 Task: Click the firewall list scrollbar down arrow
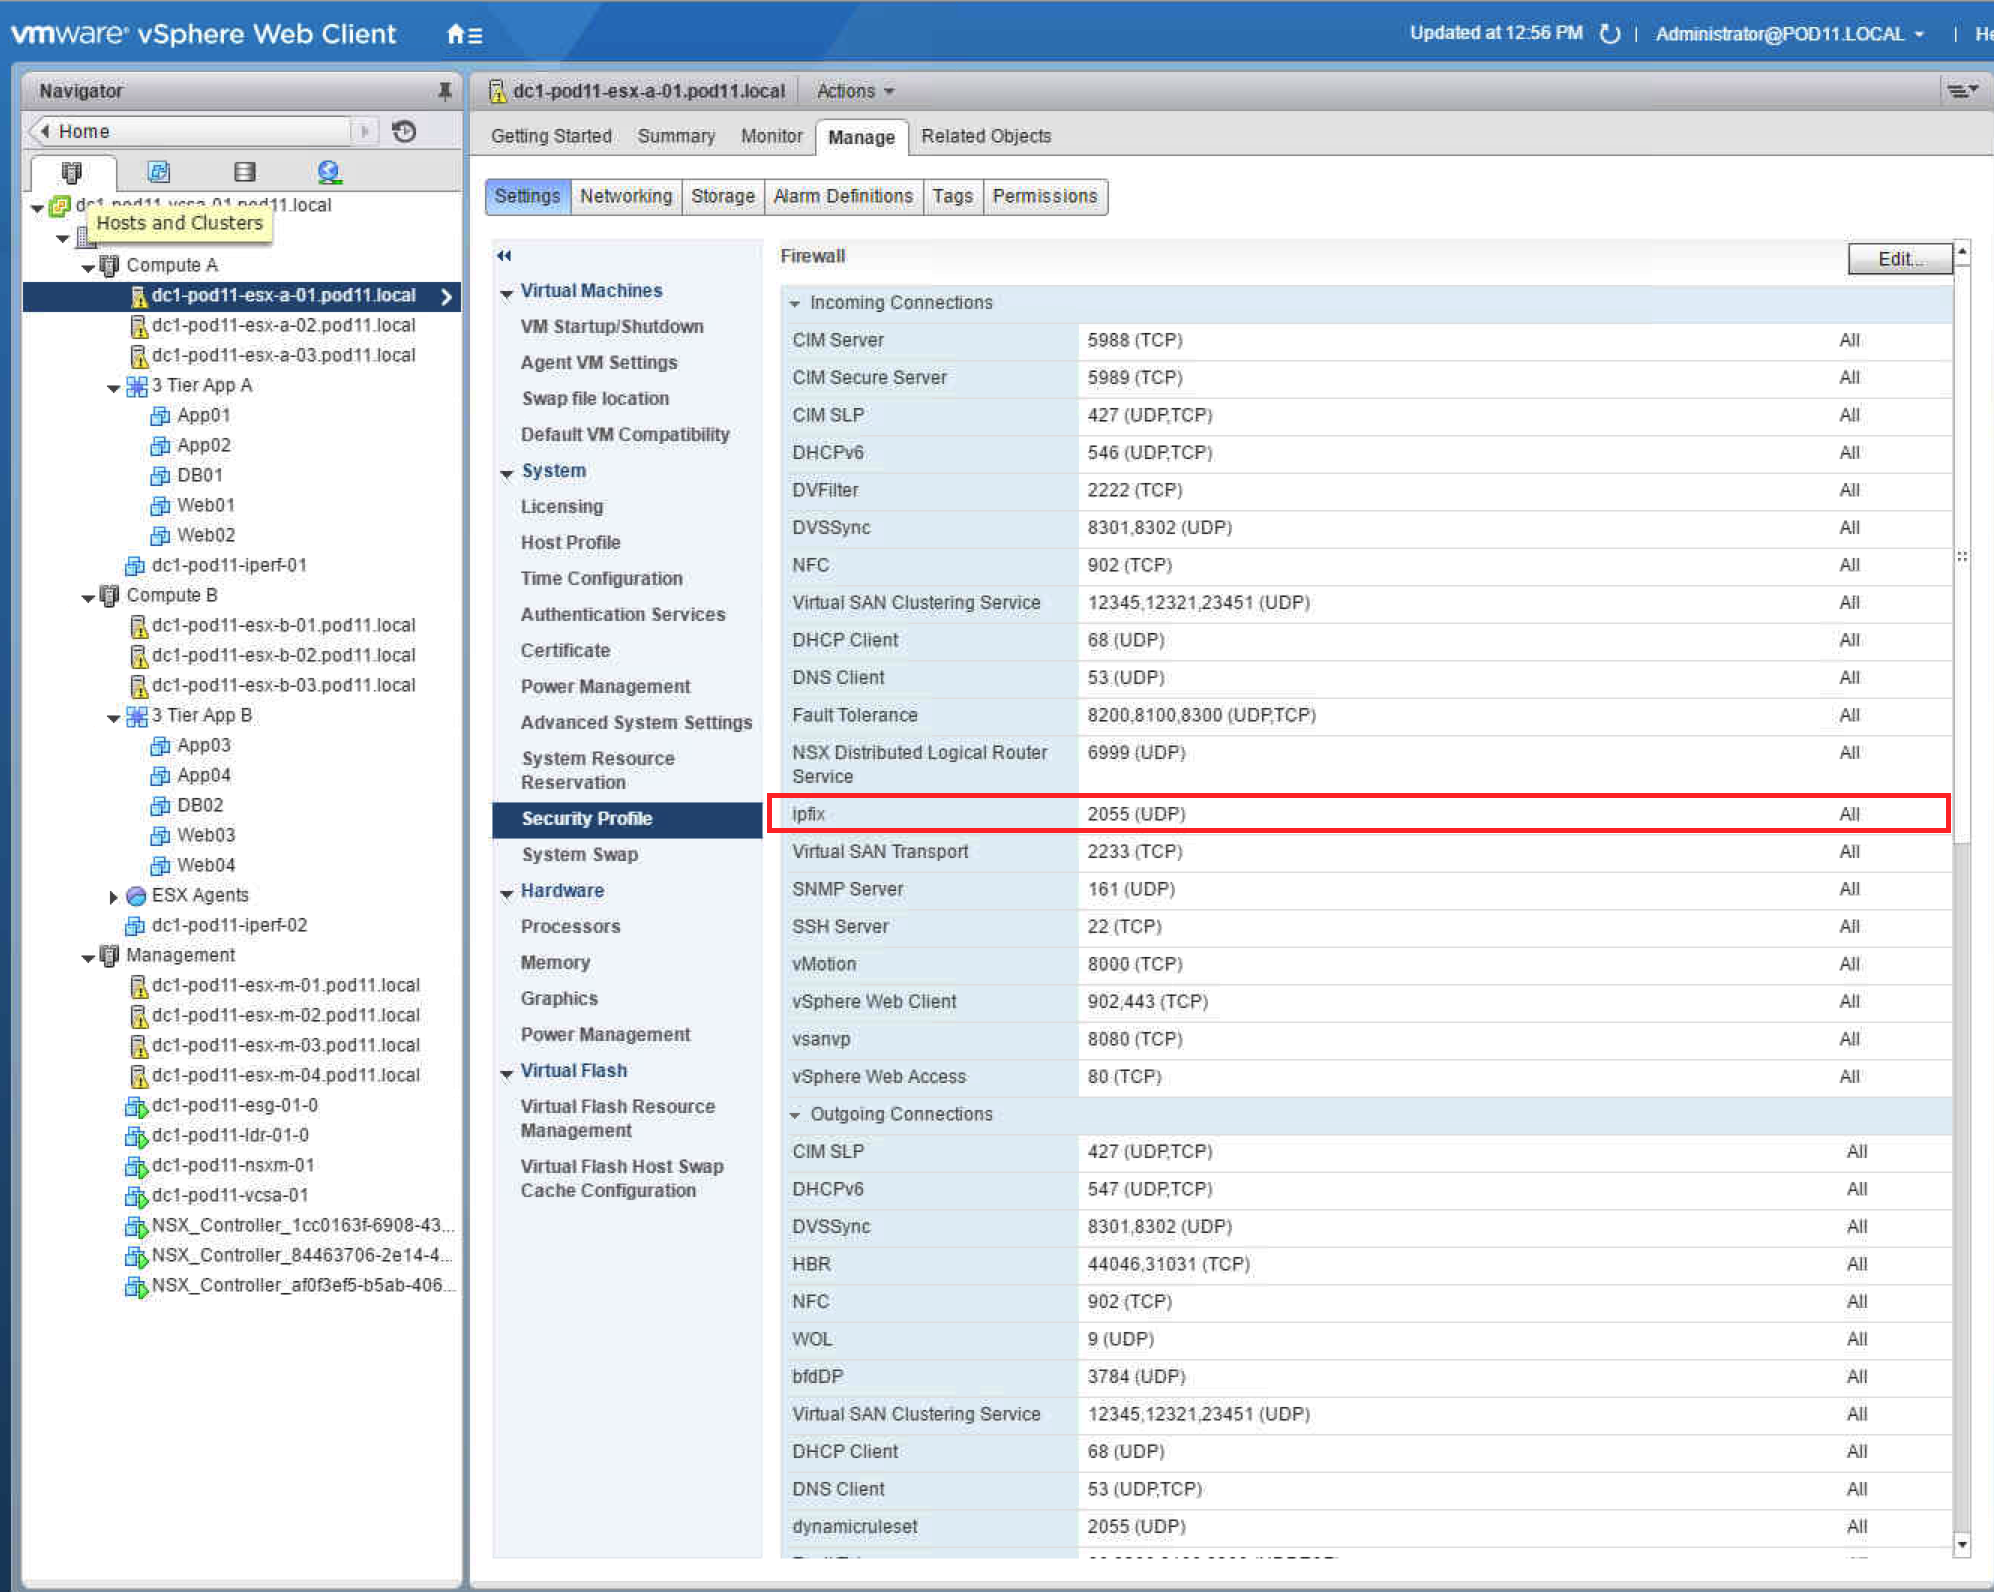[1962, 1545]
